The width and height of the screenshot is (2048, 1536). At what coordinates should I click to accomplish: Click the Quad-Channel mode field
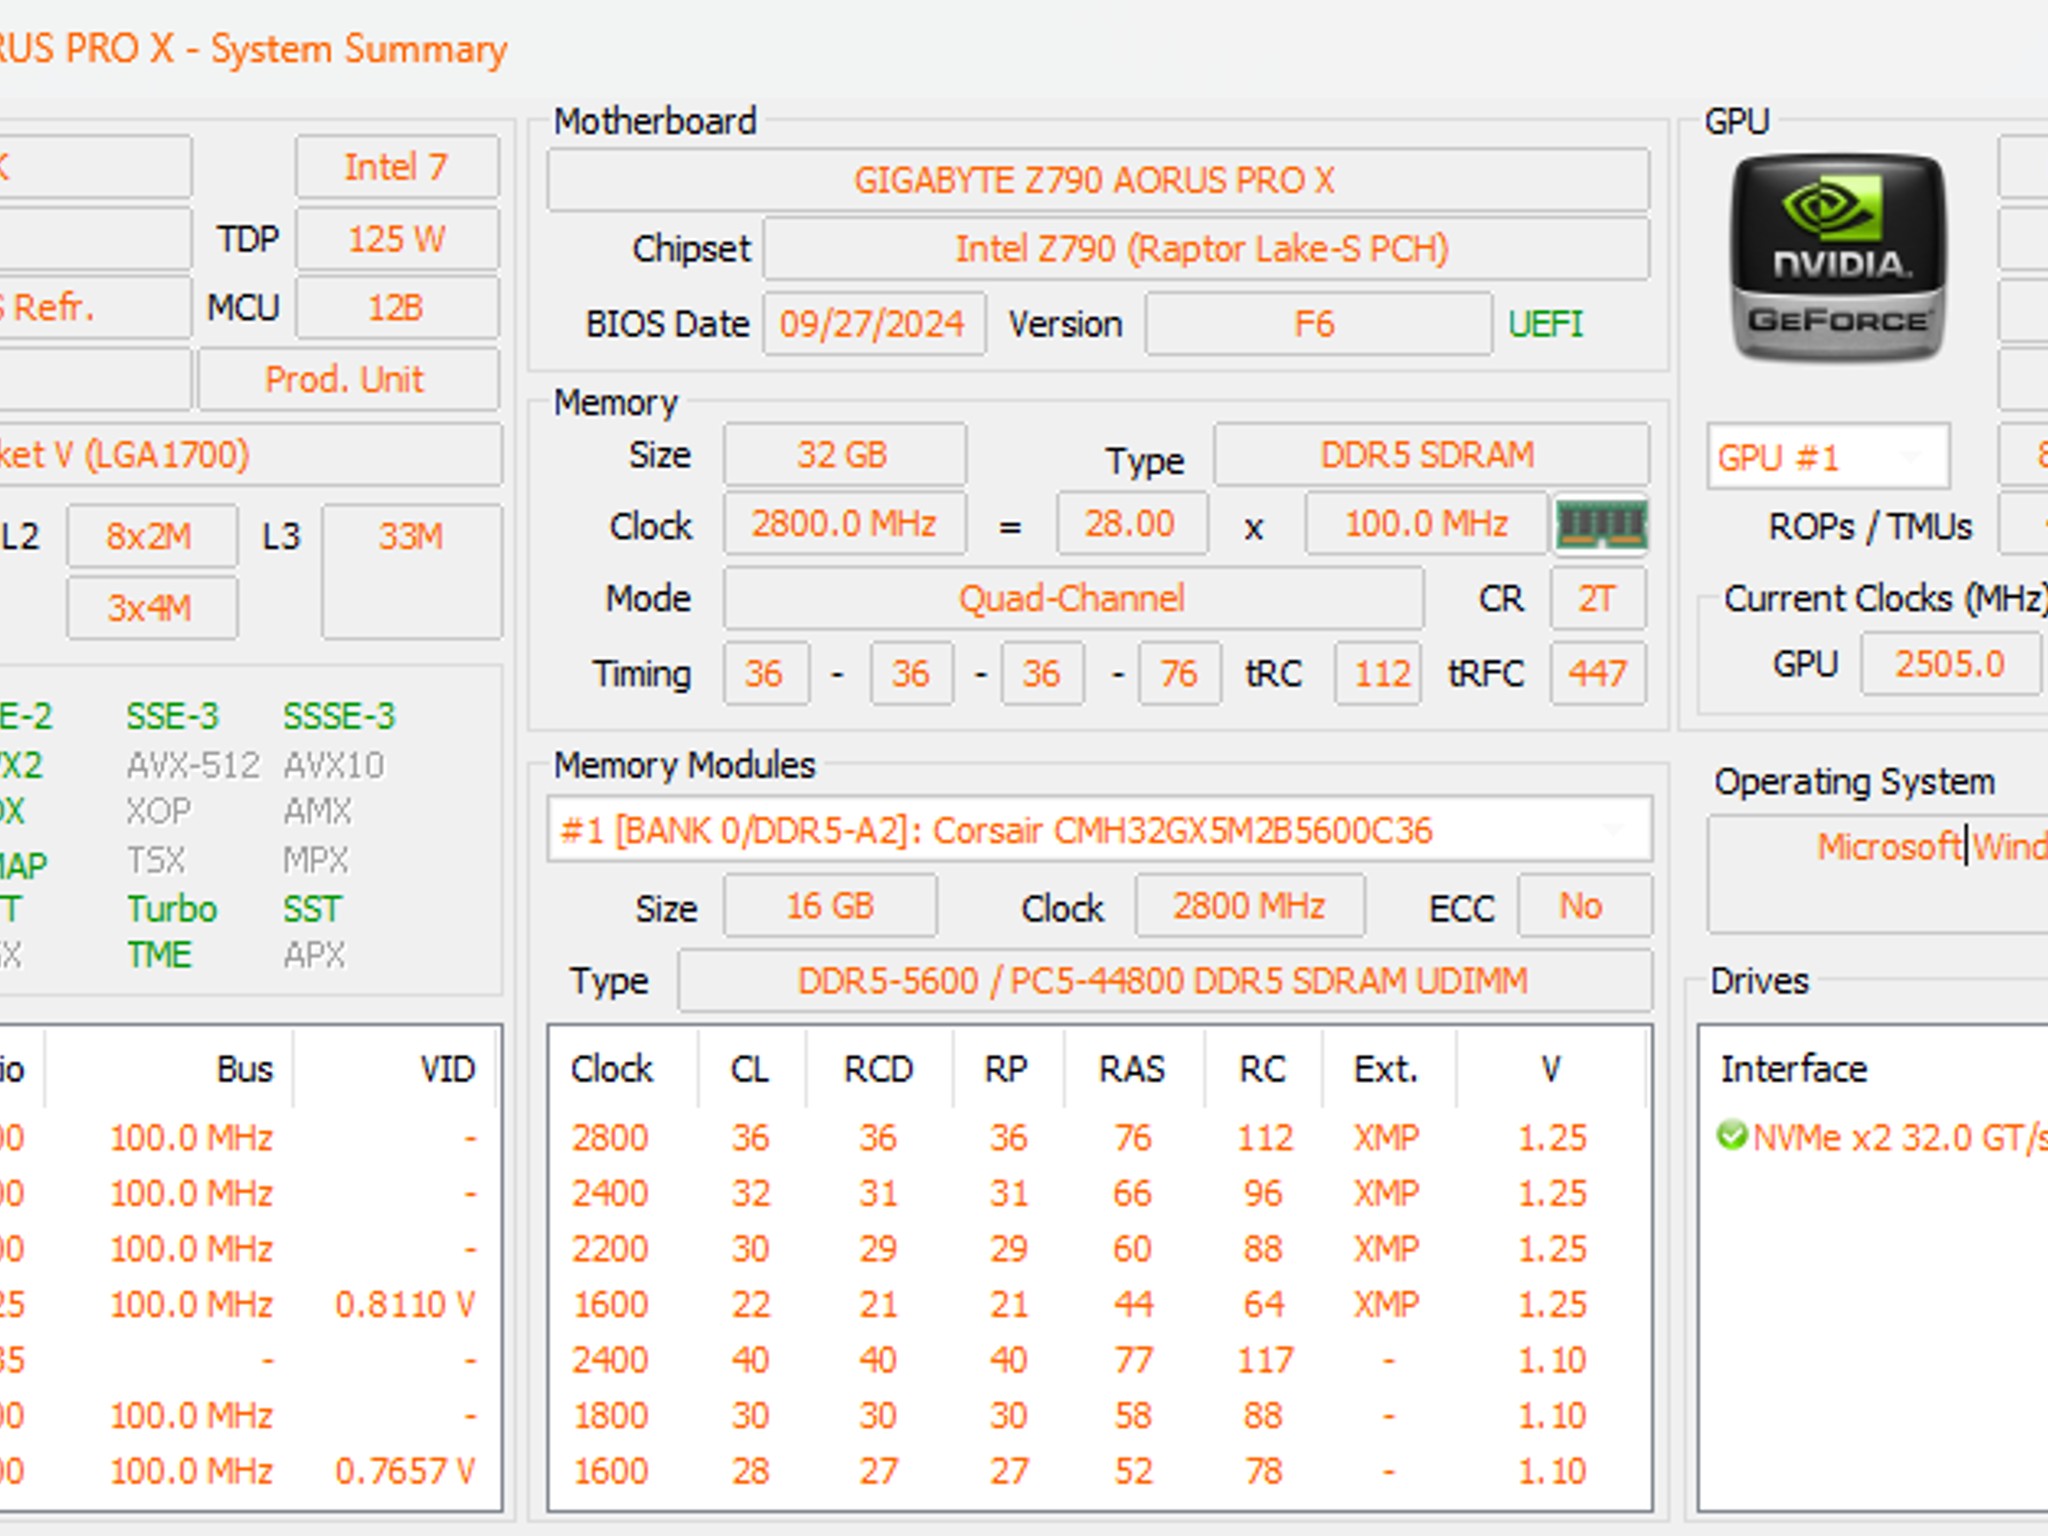click(1072, 598)
